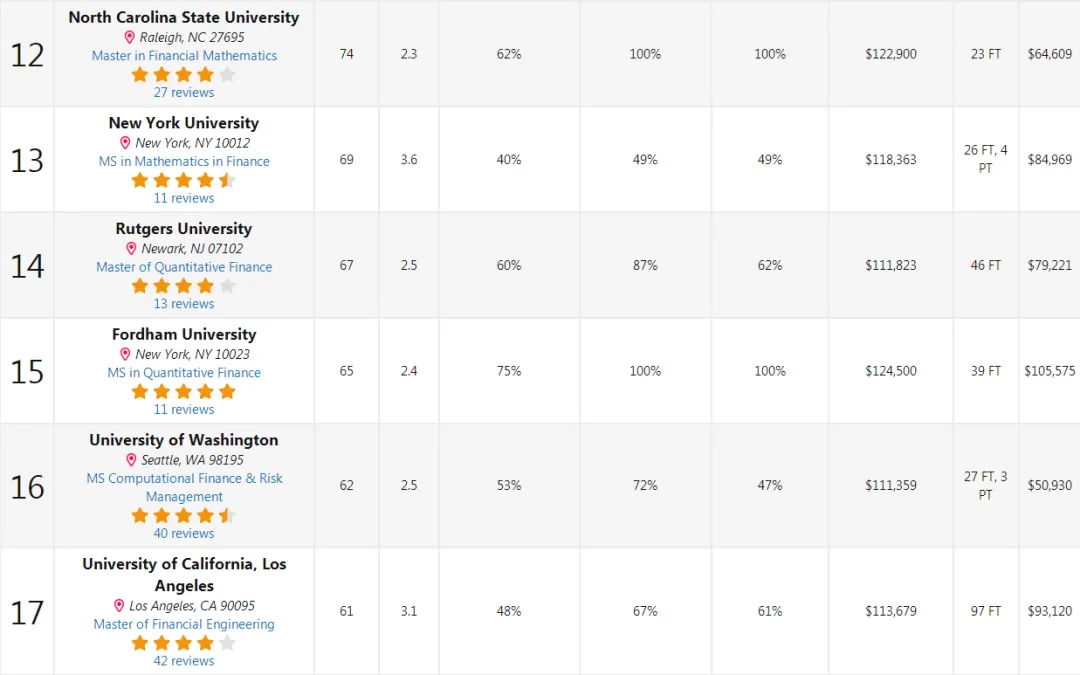Click the location pin next to Newark, NJ
Image resolution: width=1080 pixels, height=675 pixels.
coord(132,249)
